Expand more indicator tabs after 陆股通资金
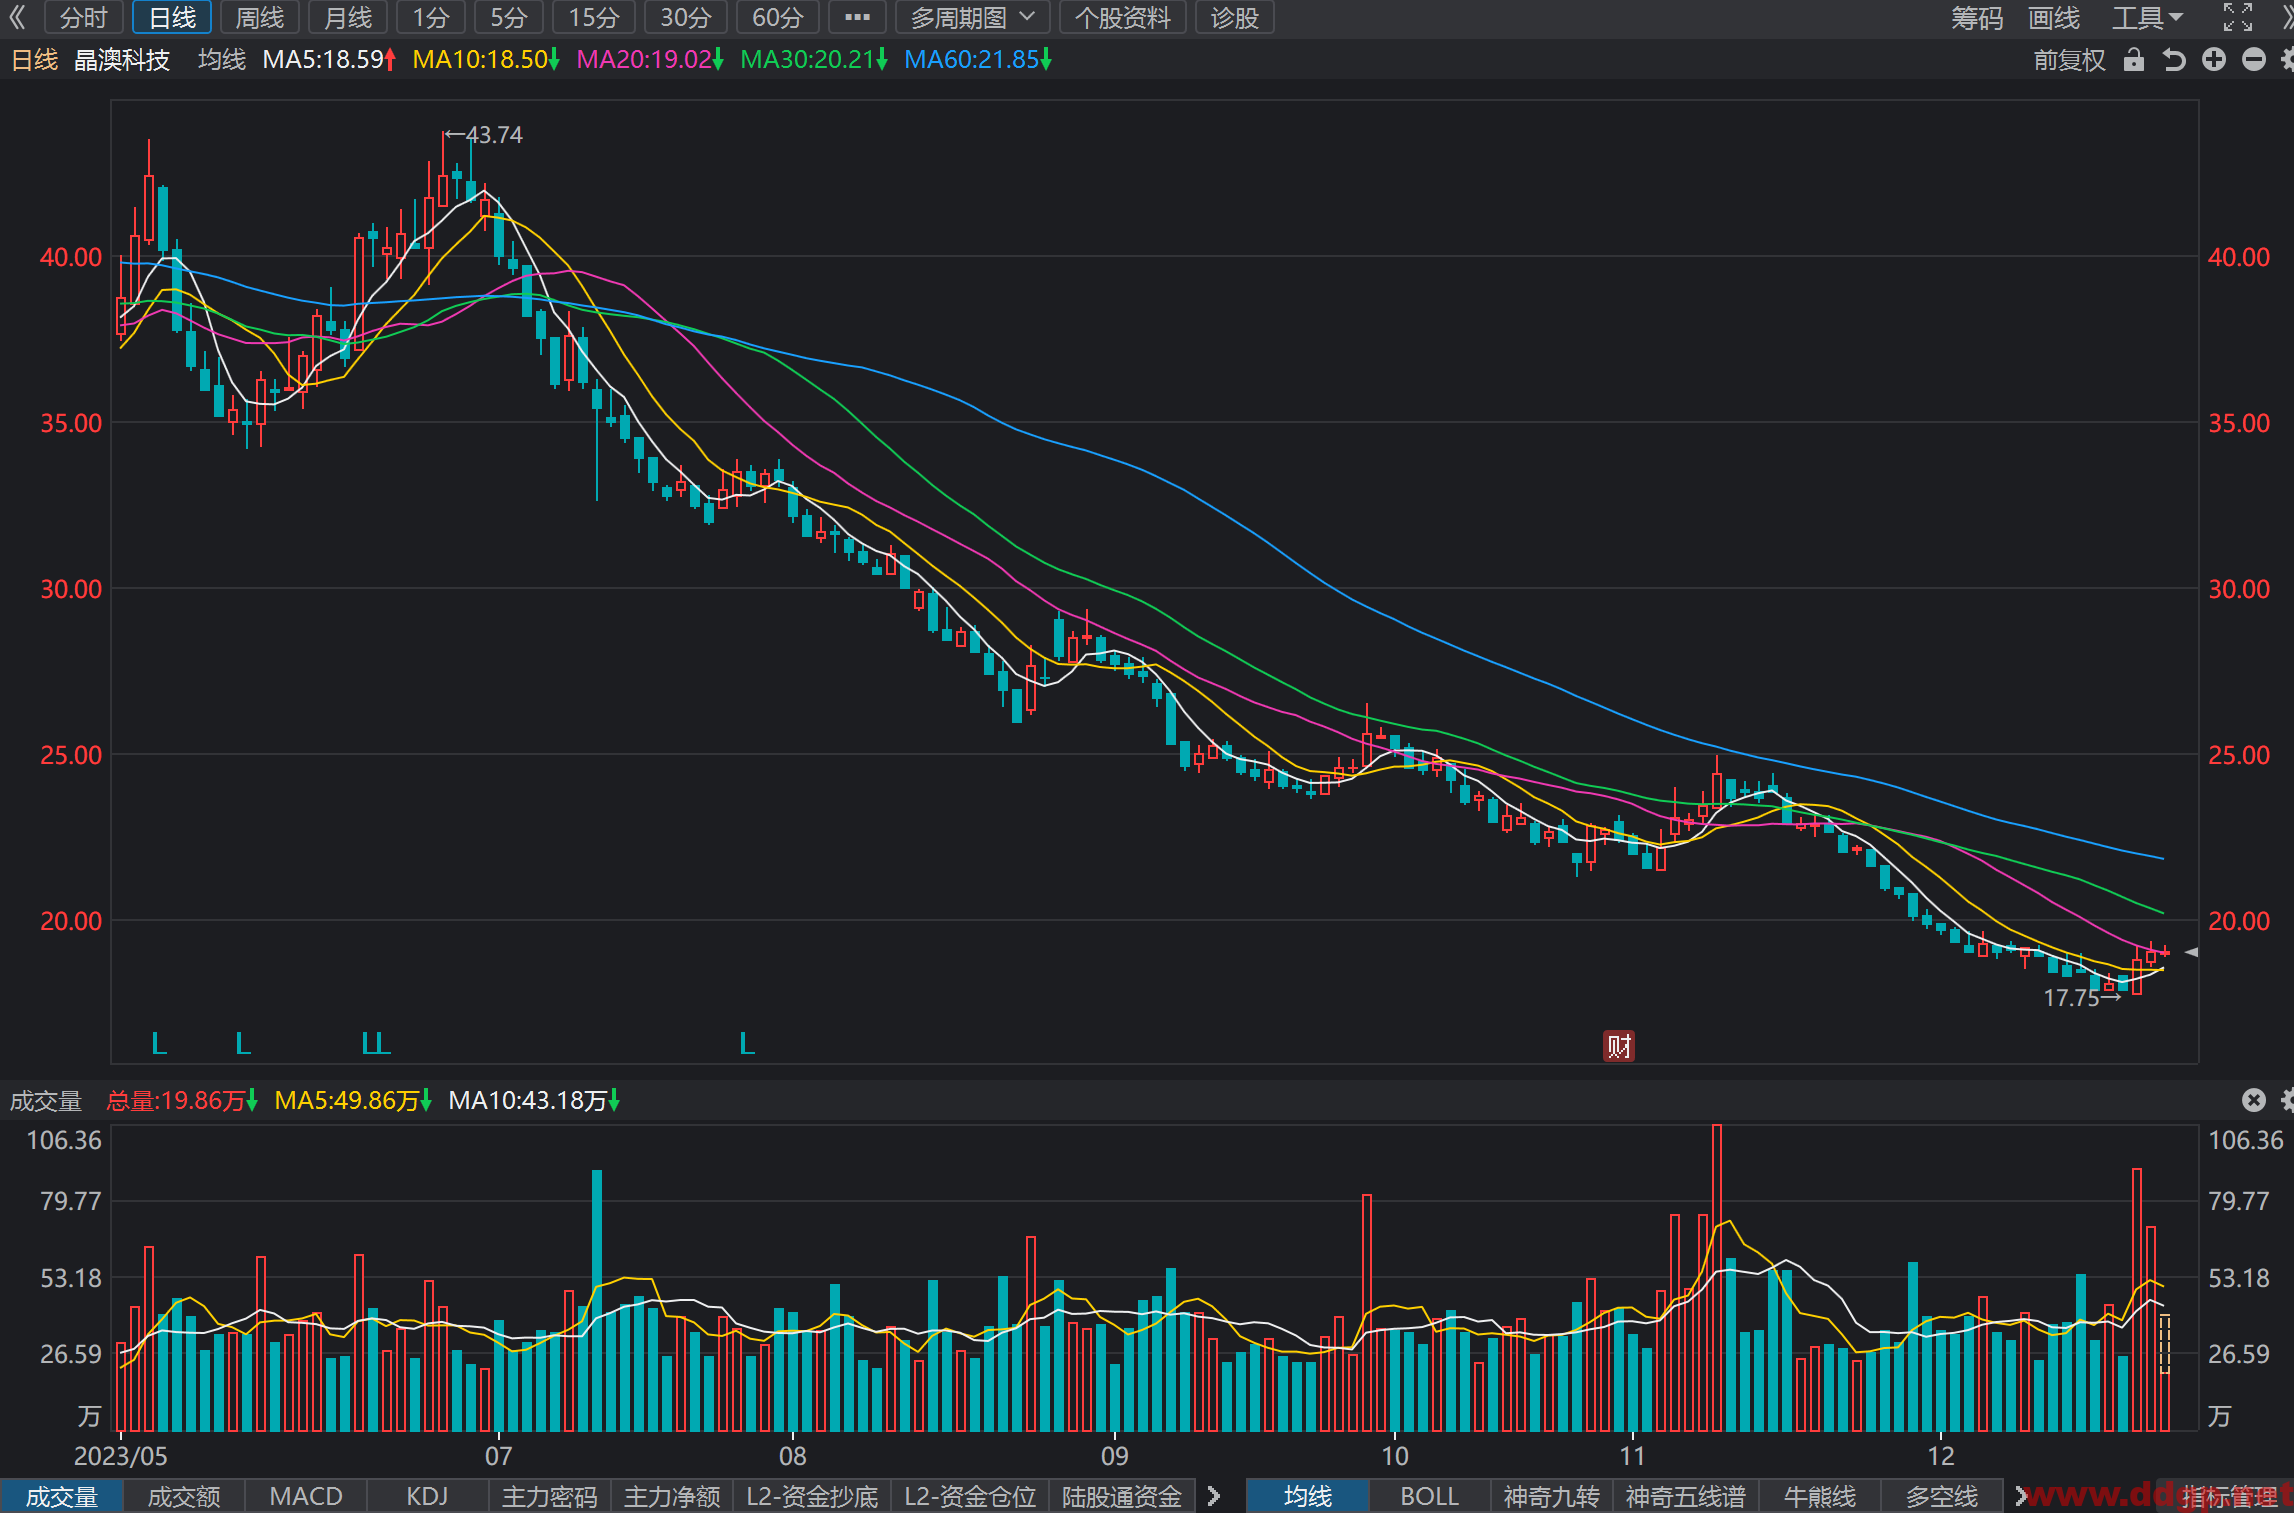Viewport: 2294px width, 1513px height. coord(1214,1496)
